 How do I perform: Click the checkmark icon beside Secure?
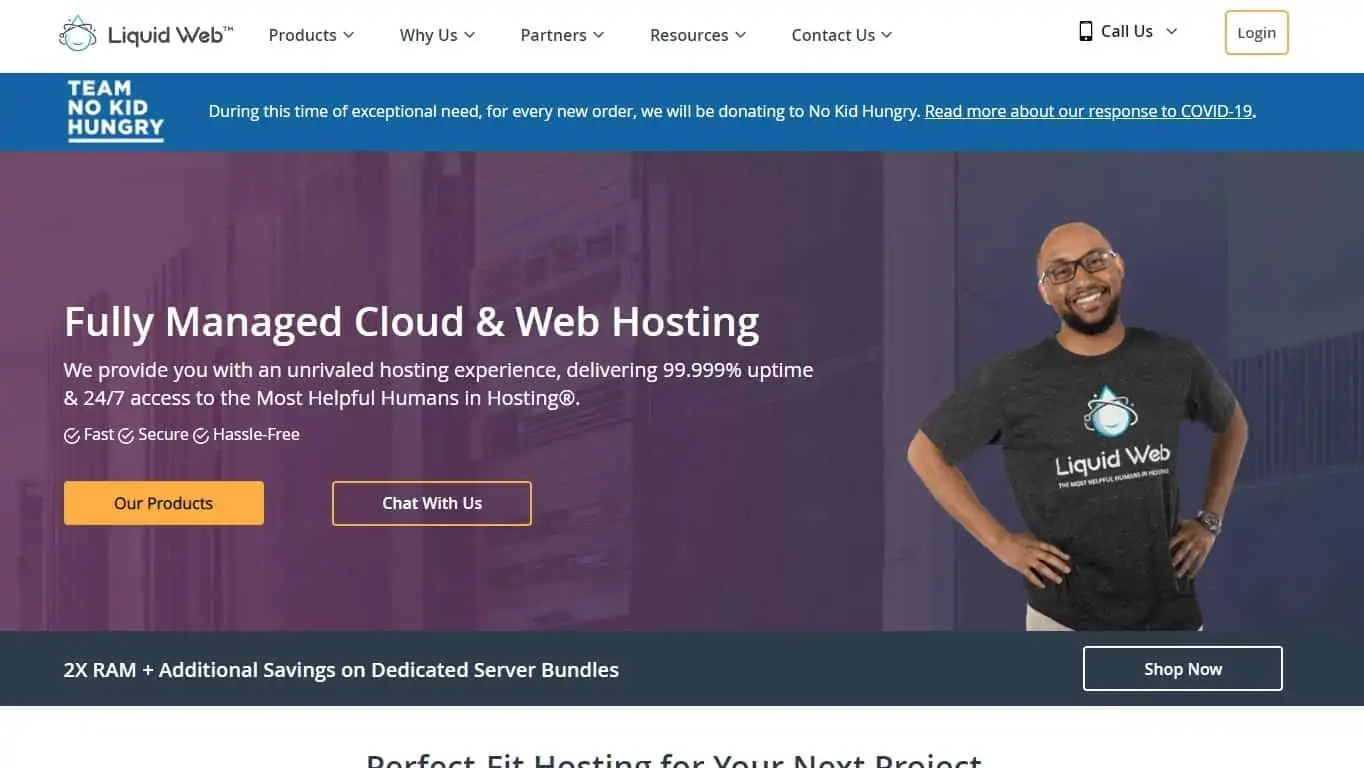(126, 436)
